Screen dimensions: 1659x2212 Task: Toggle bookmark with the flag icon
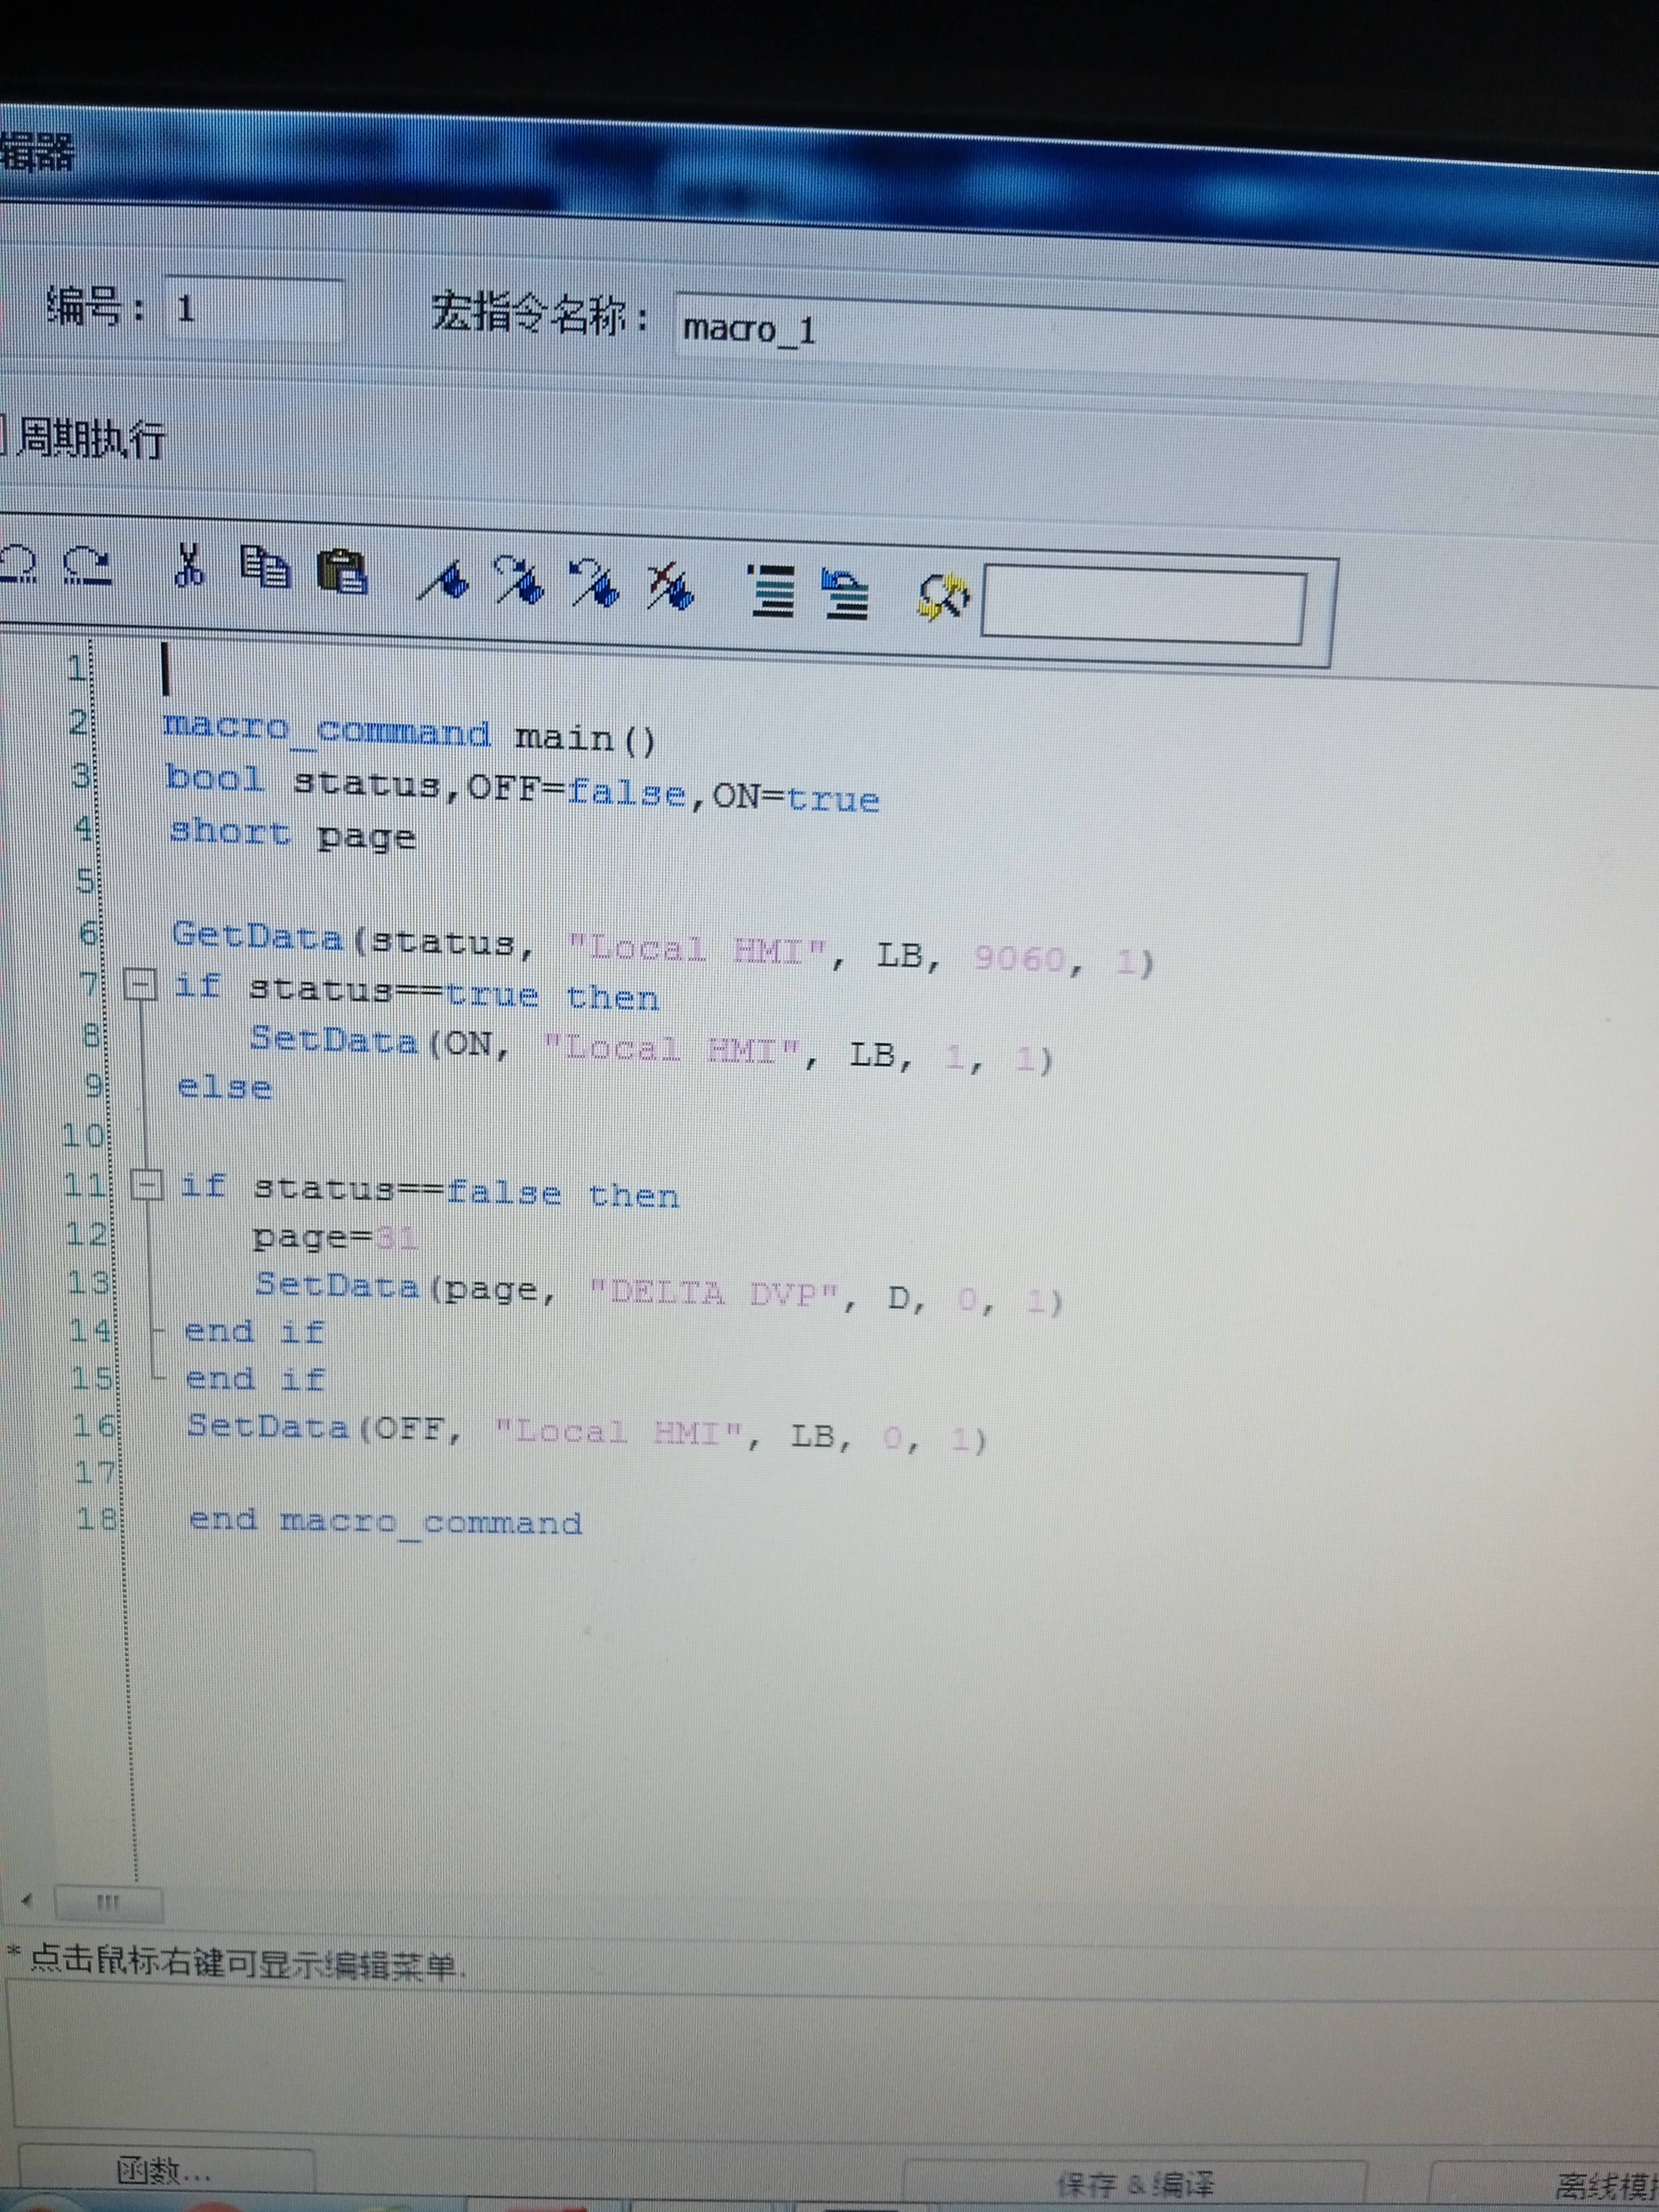coord(444,580)
